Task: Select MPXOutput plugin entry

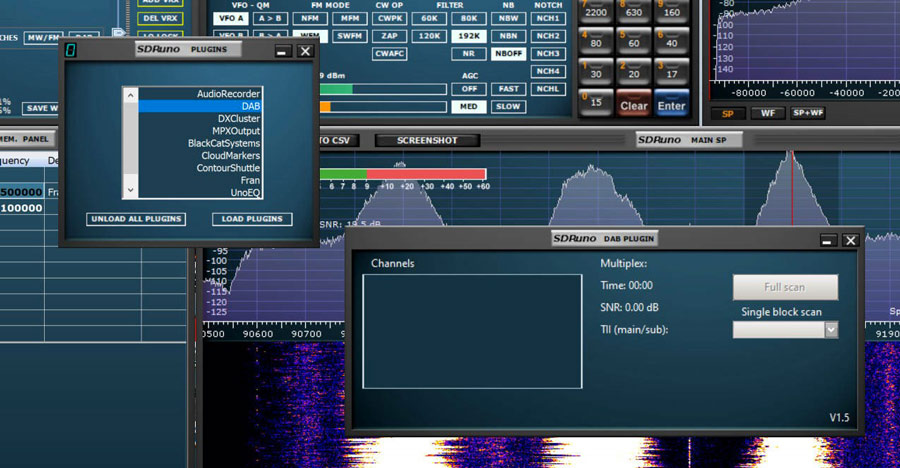Action: (199, 131)
